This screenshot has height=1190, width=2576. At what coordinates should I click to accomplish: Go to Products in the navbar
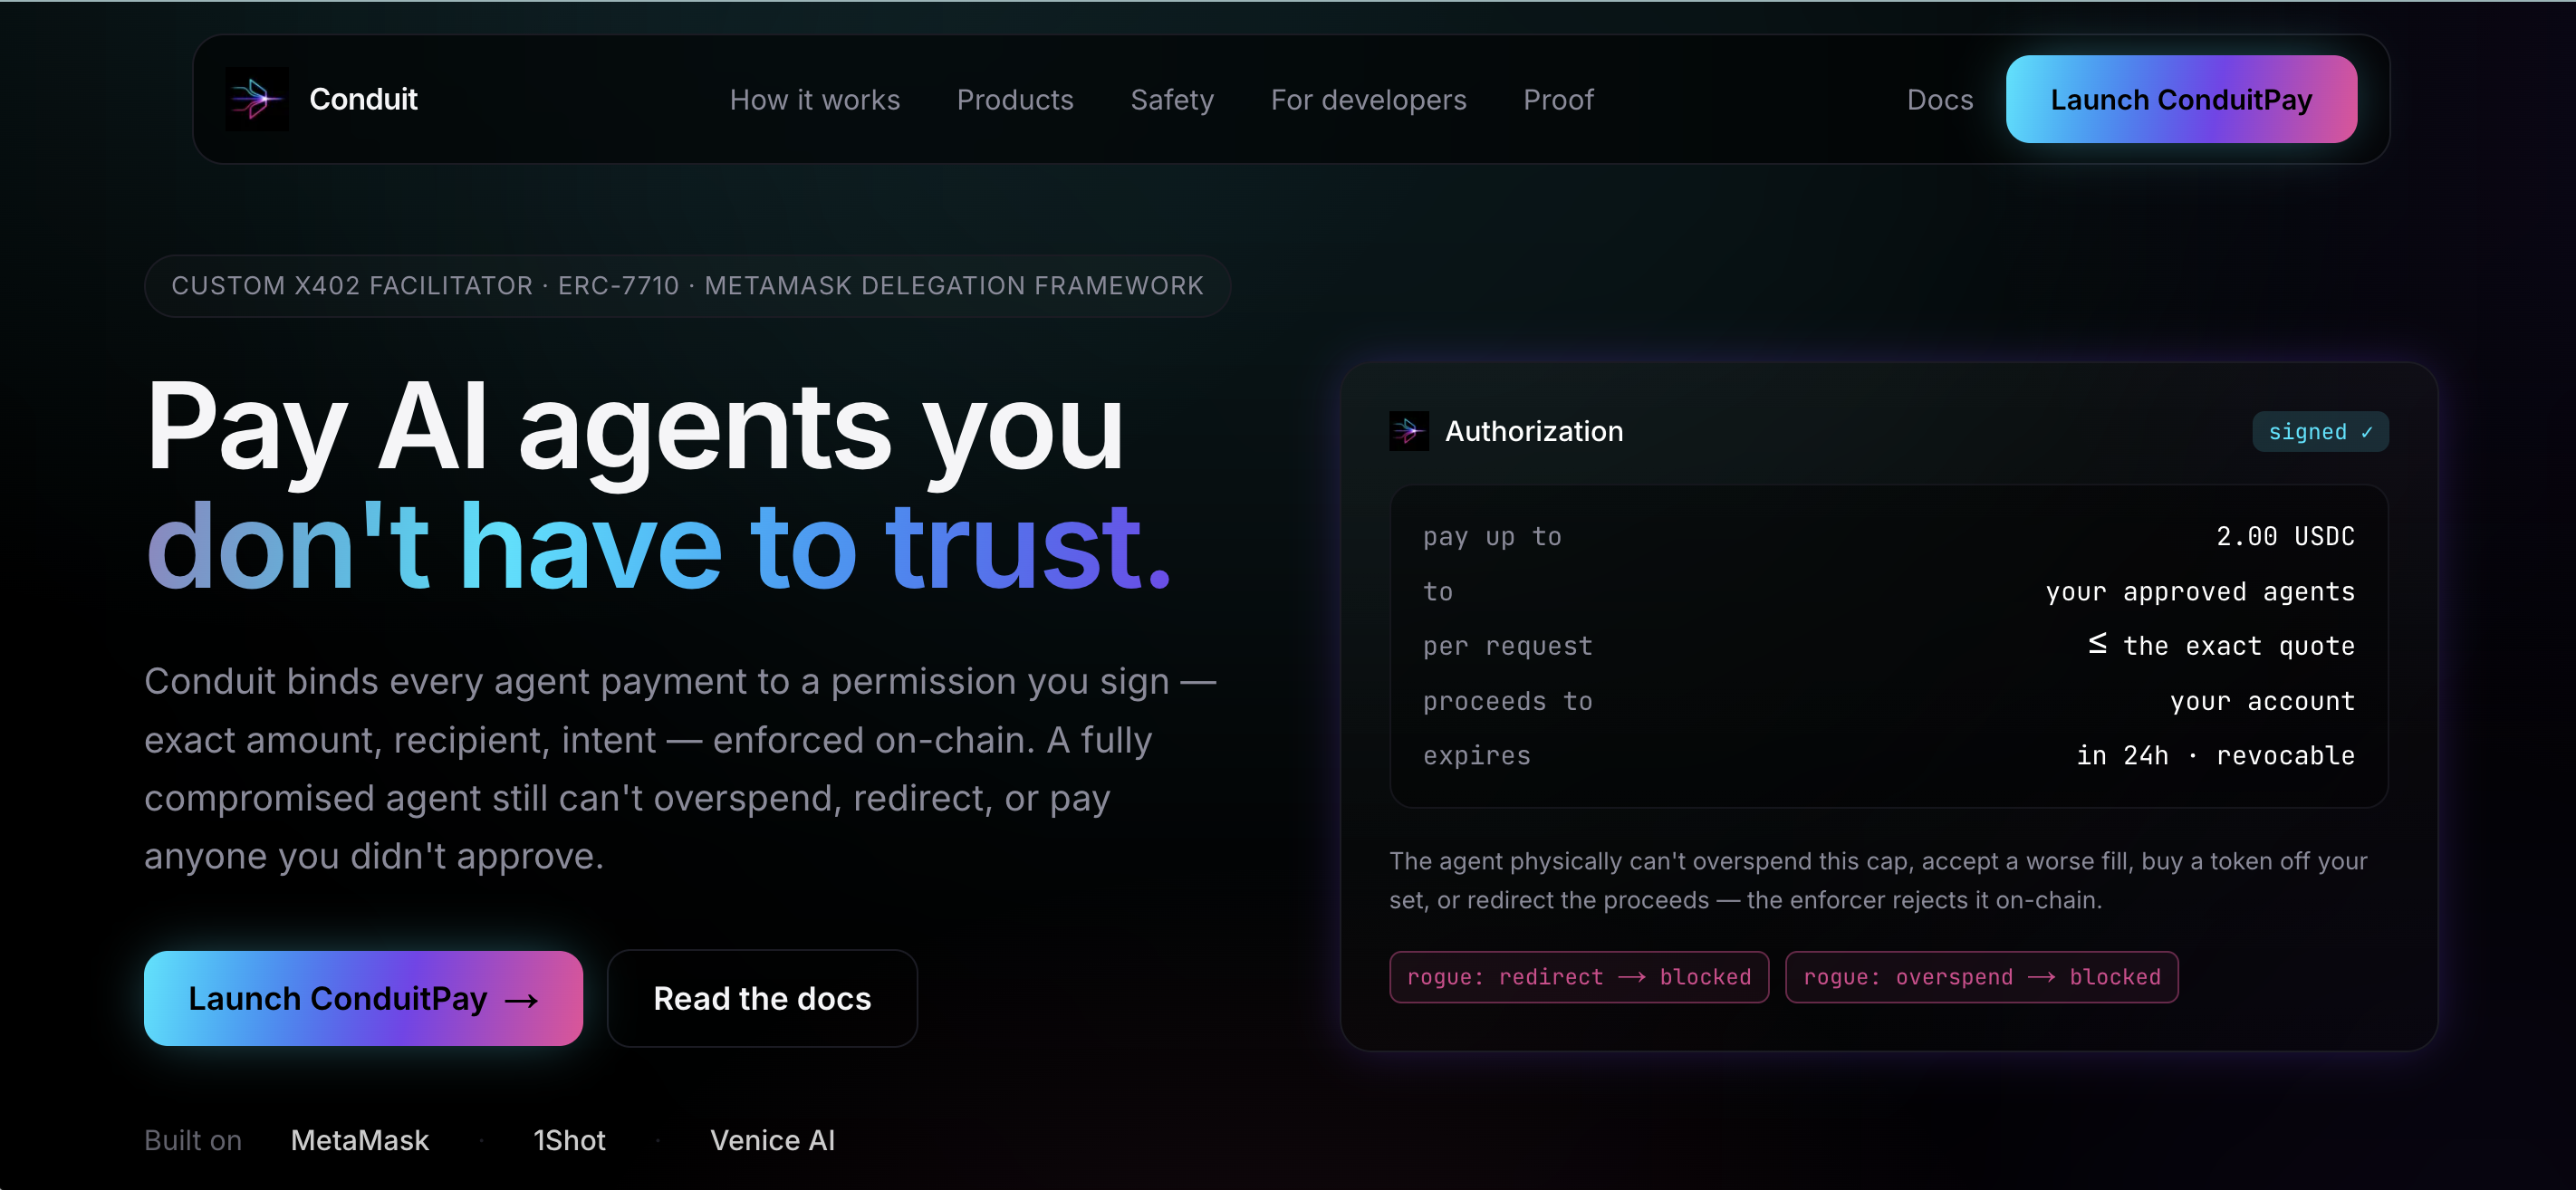[1014, 99]
